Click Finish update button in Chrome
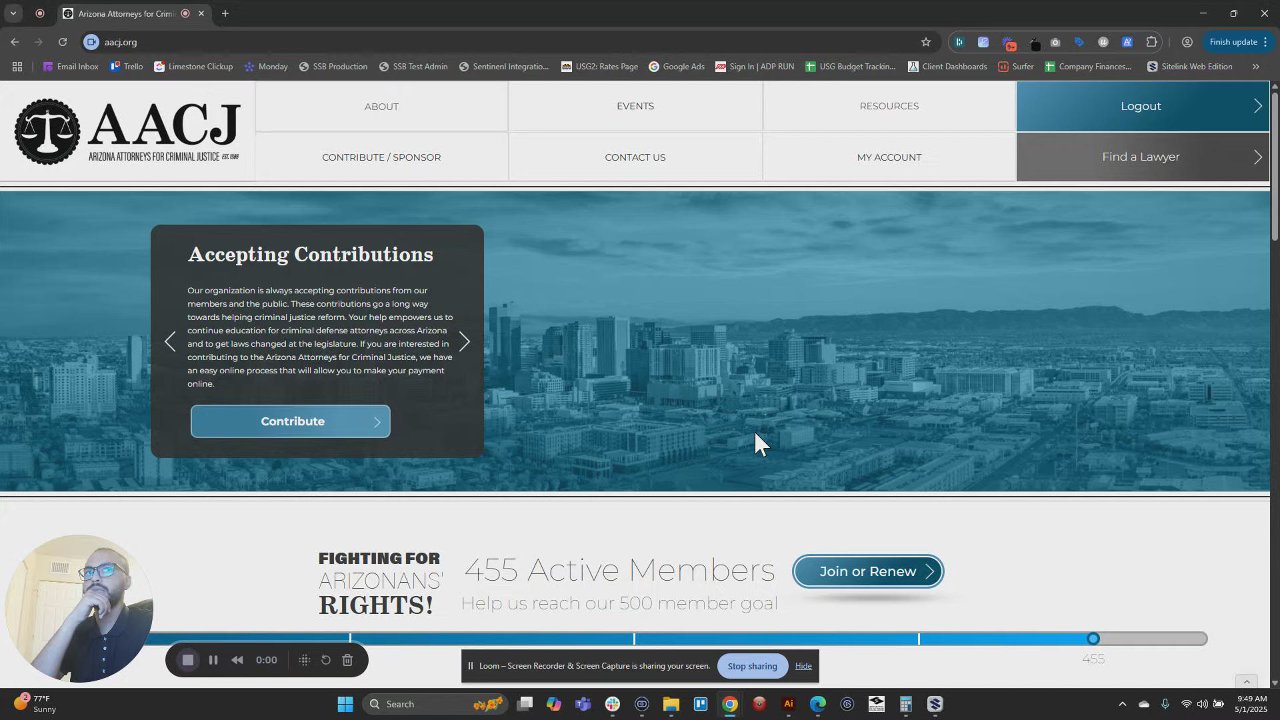Image resolution: width=1280 pixels, height=720 pixels. pos(1233,42)
